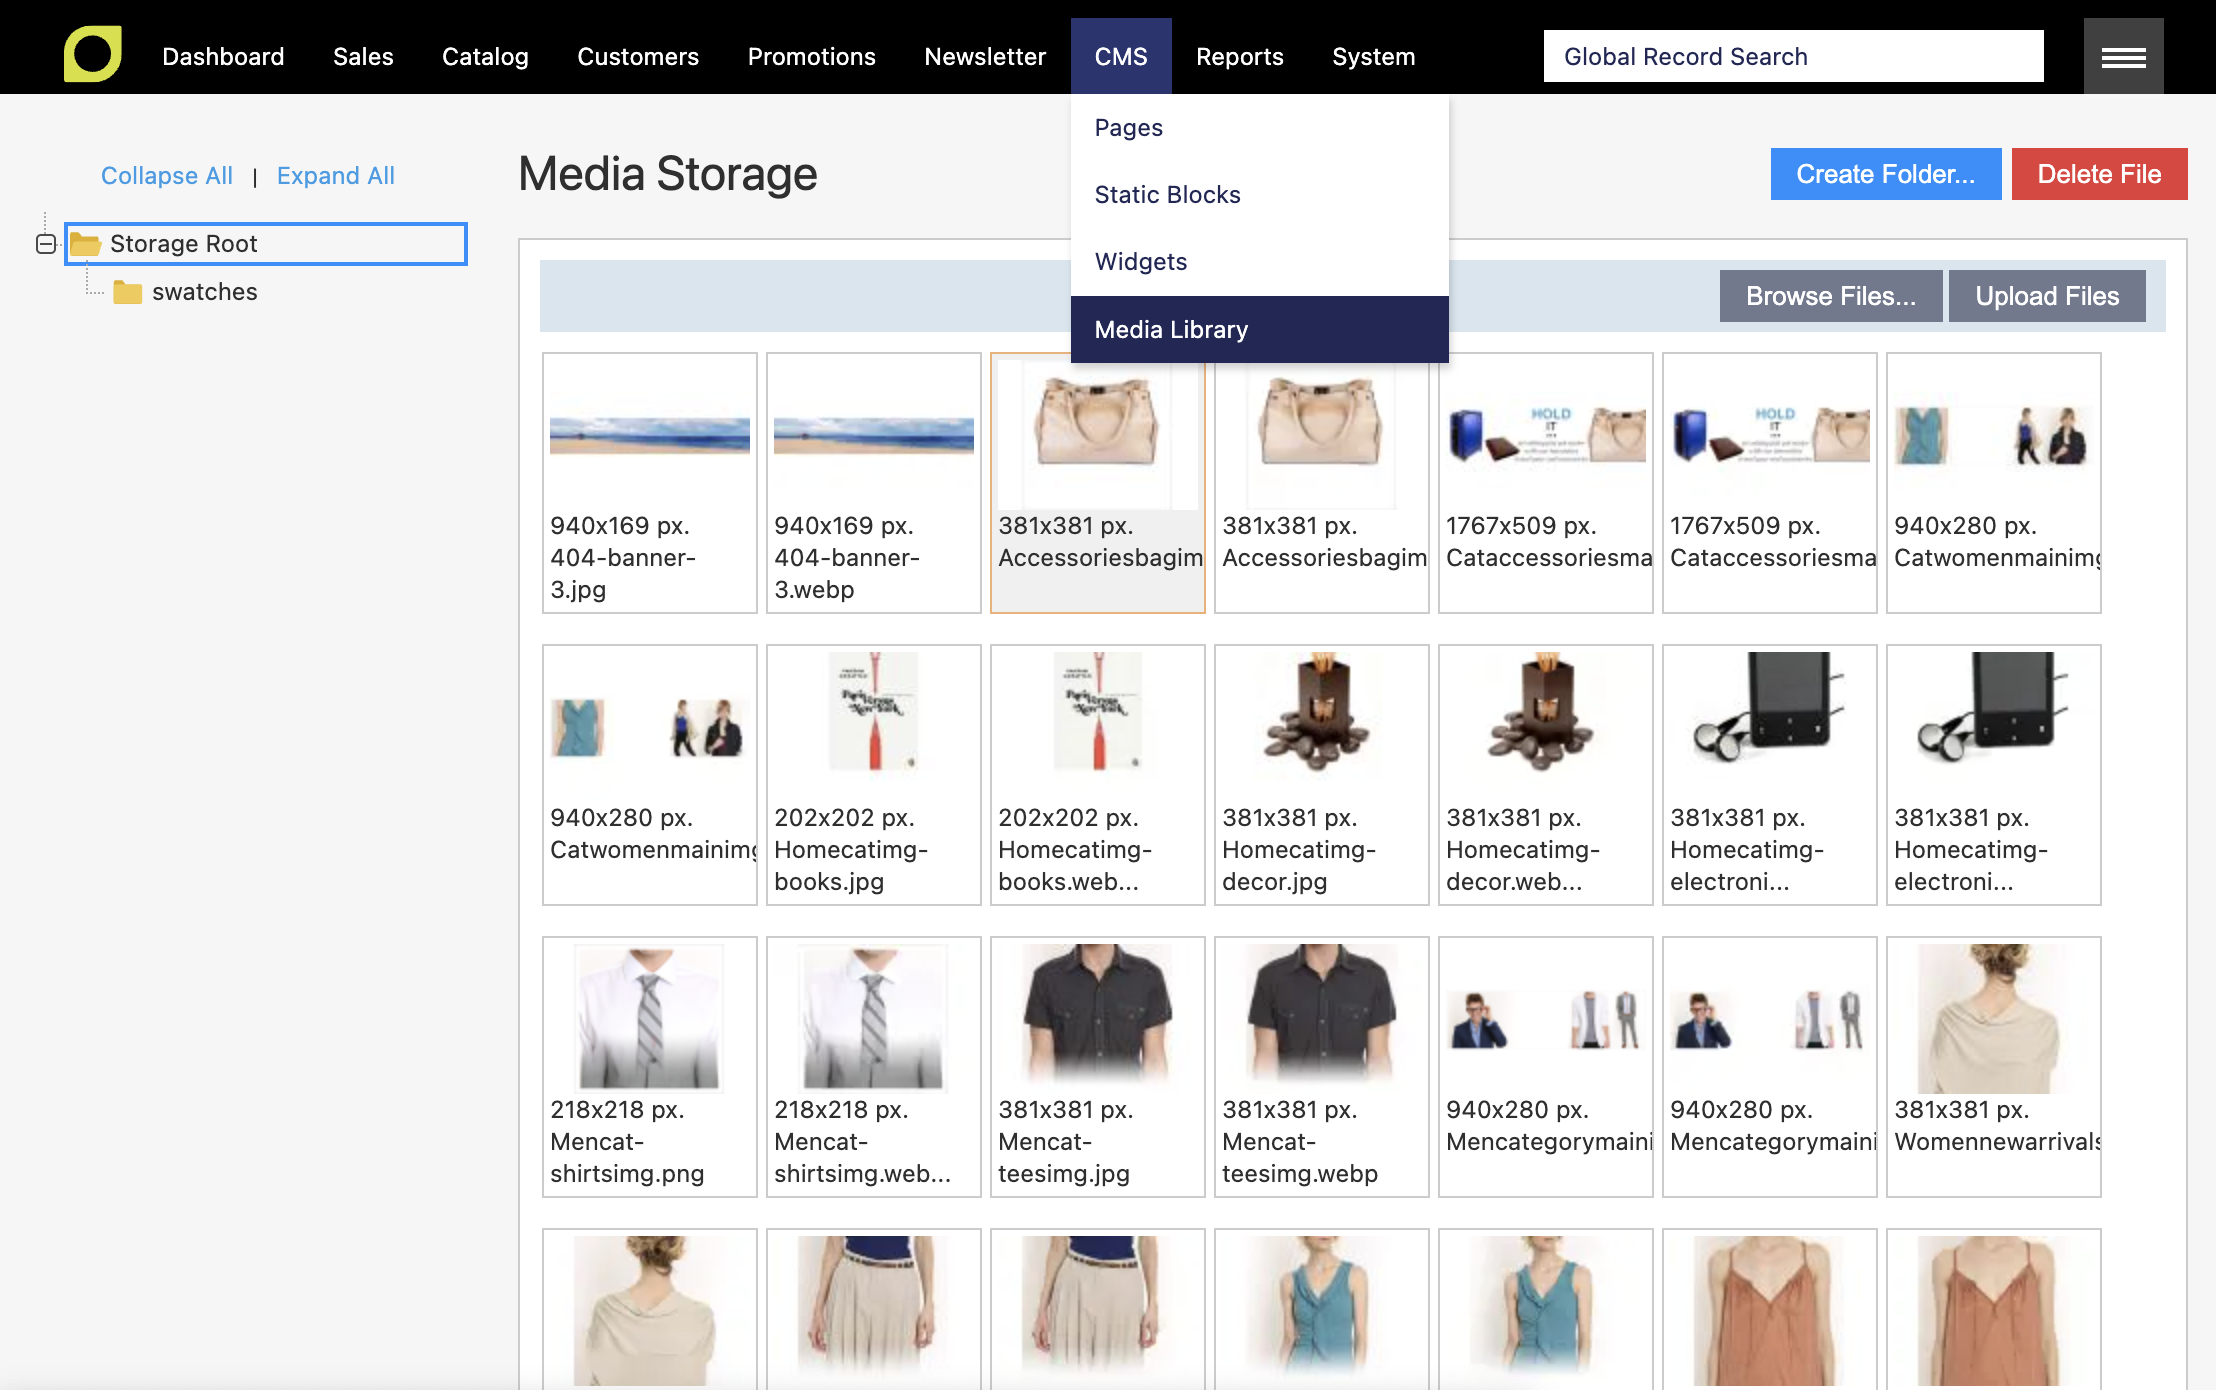Click the yellow OroCommerce logo icon
The image size is (2216, 1390).
(x=93, y=54)
